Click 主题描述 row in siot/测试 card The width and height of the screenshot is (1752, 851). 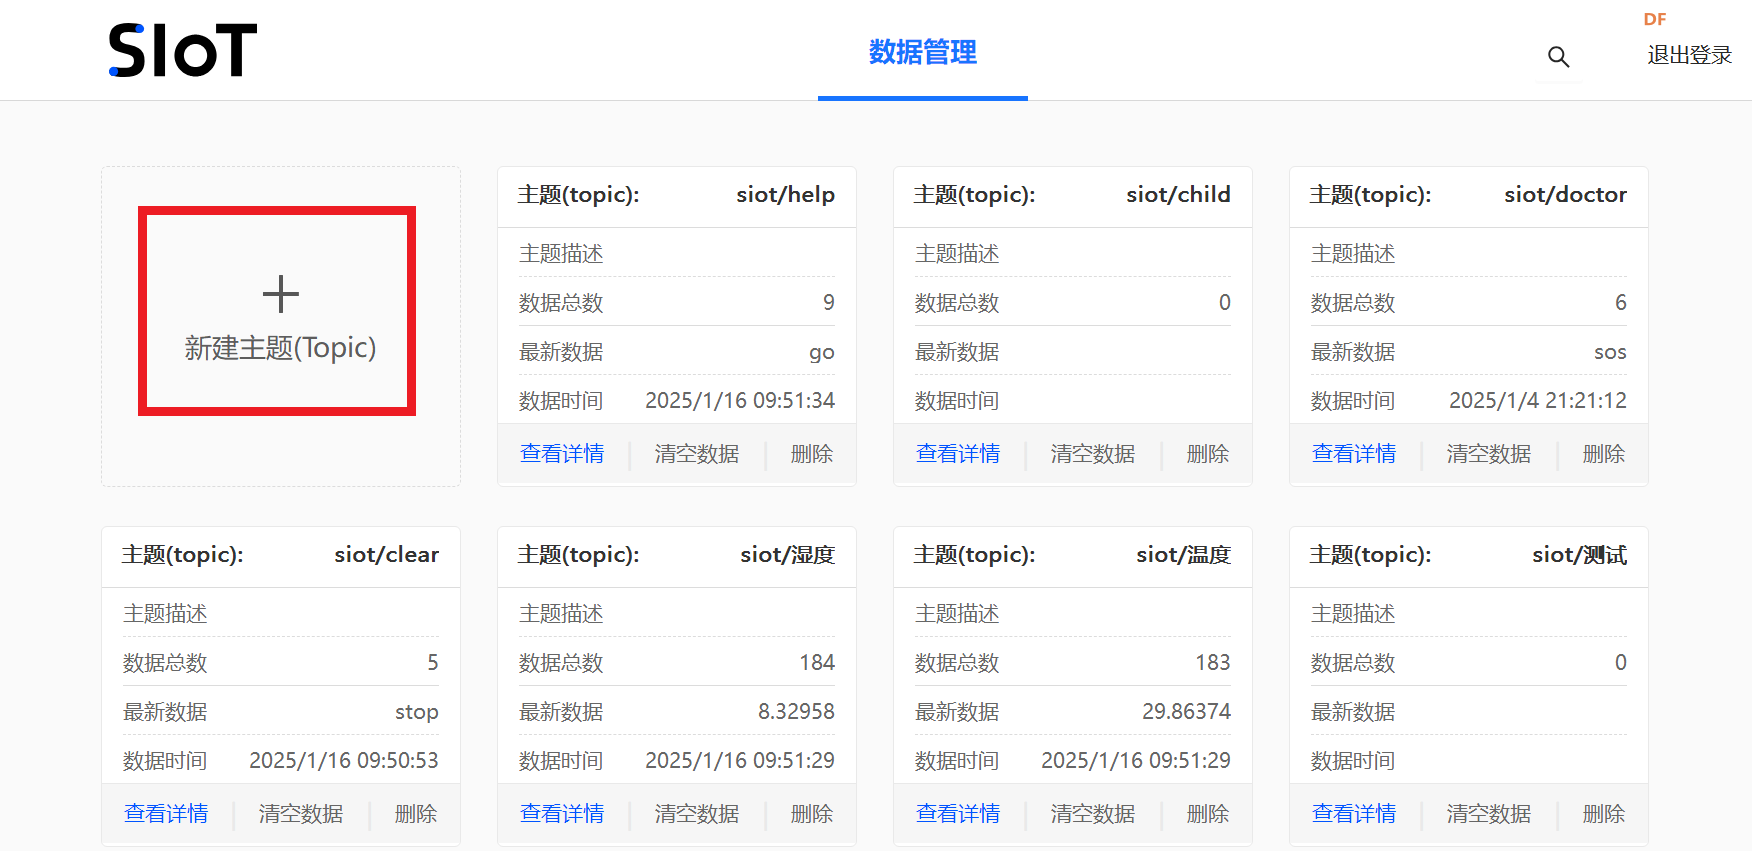pos(1469,614)
